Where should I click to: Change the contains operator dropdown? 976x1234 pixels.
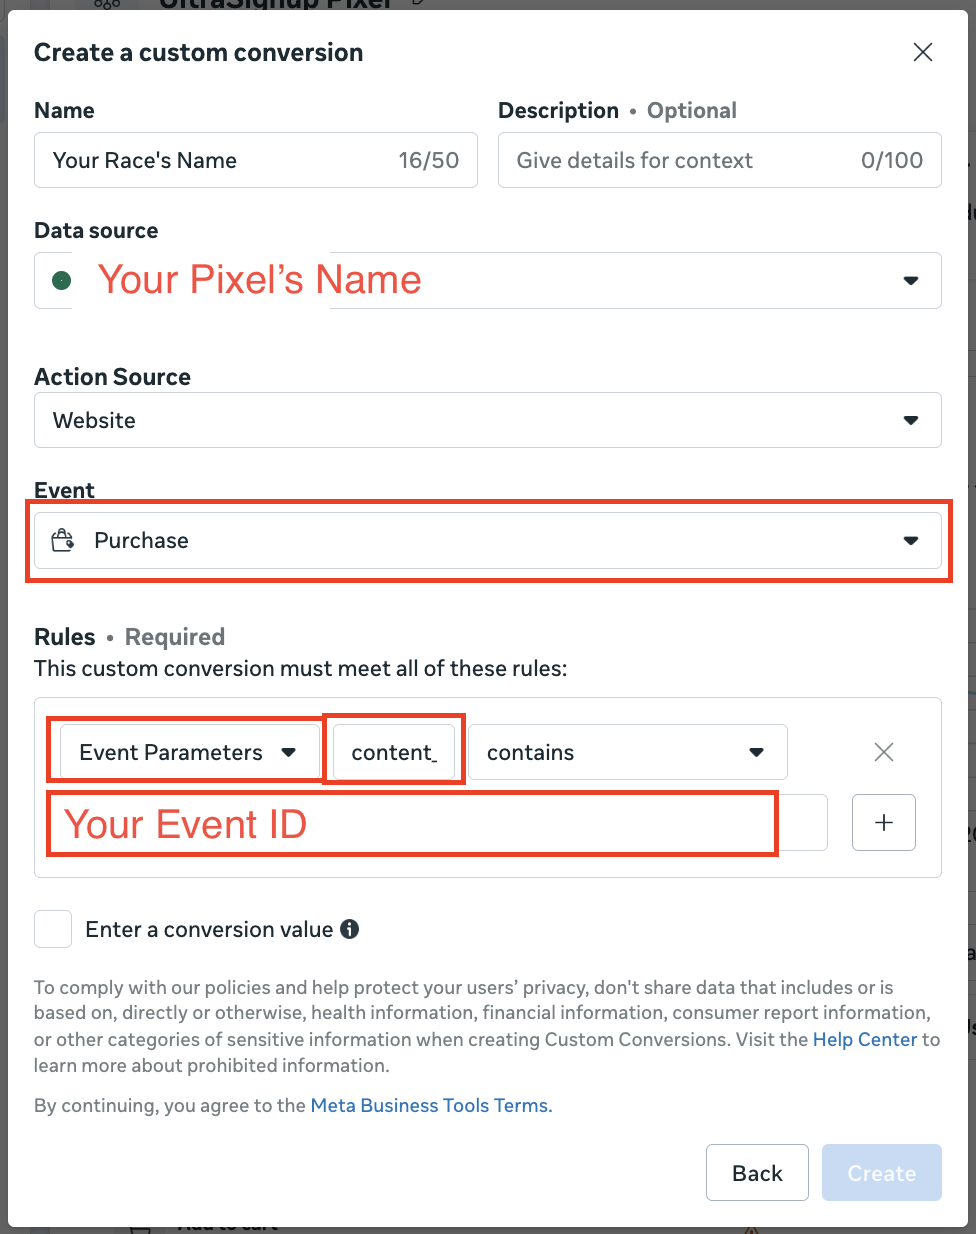[628, 752]
